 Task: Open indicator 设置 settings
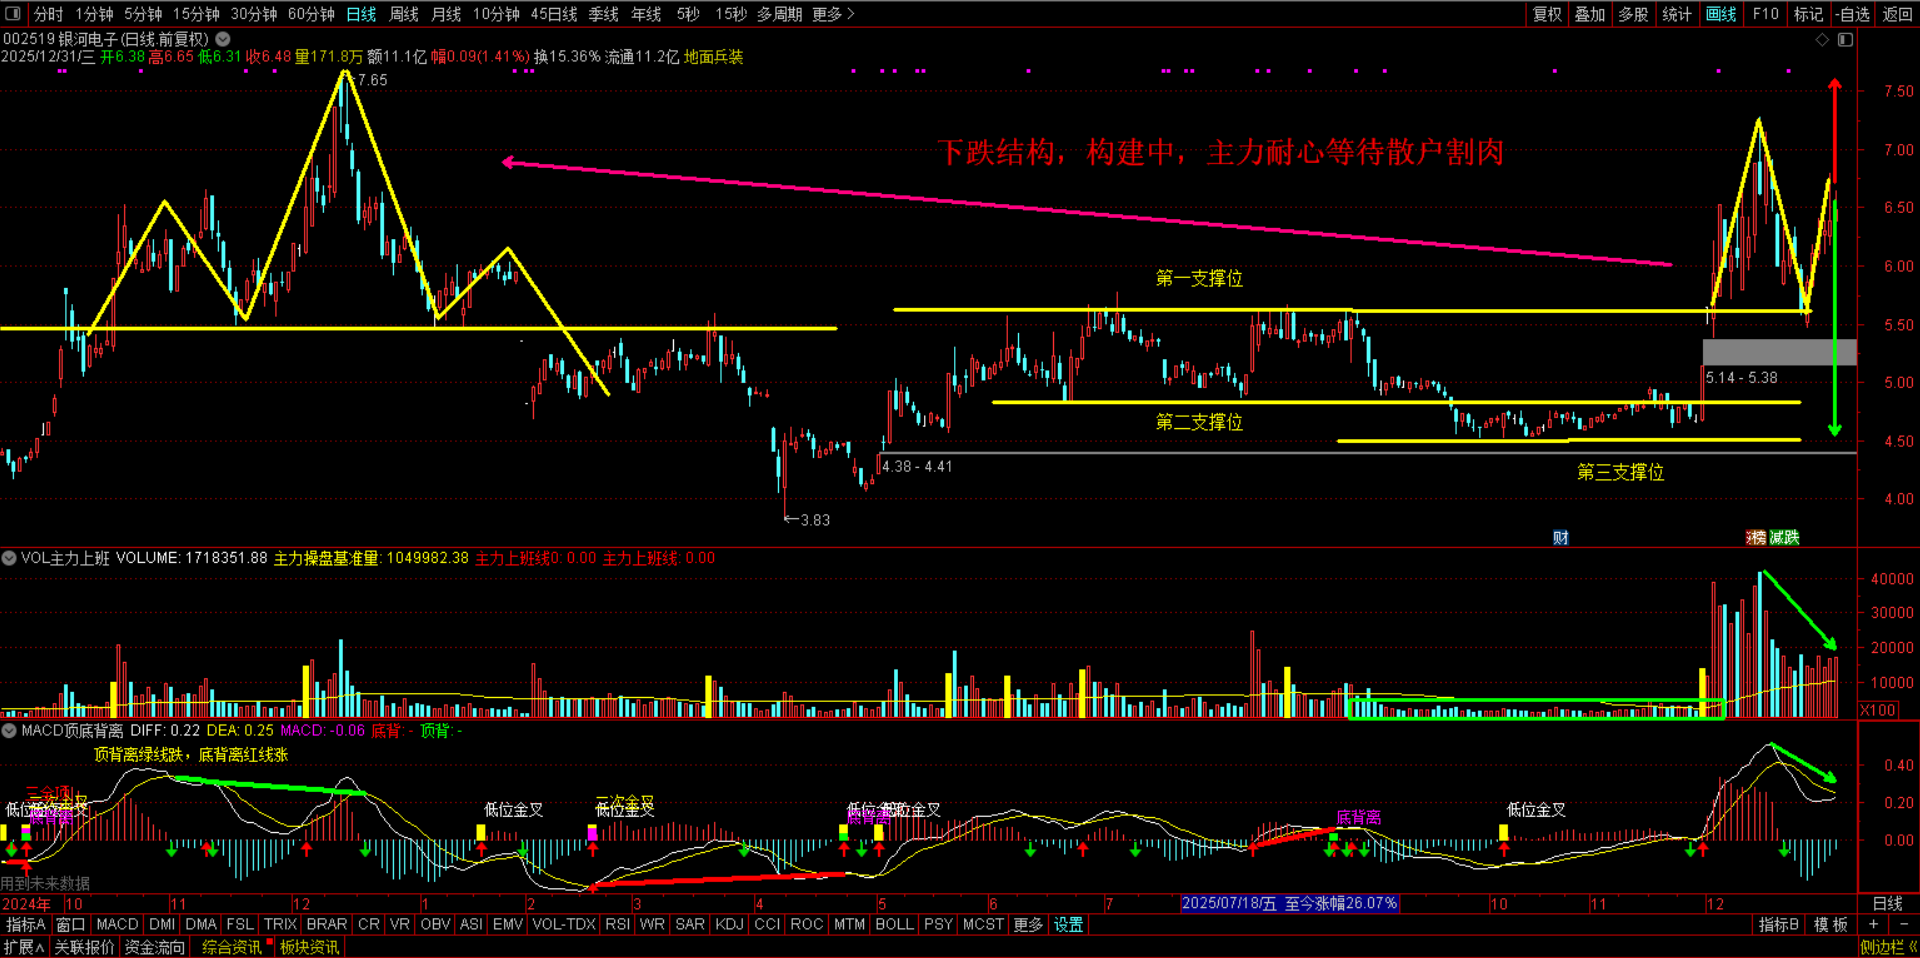[x=1068, y=924]
